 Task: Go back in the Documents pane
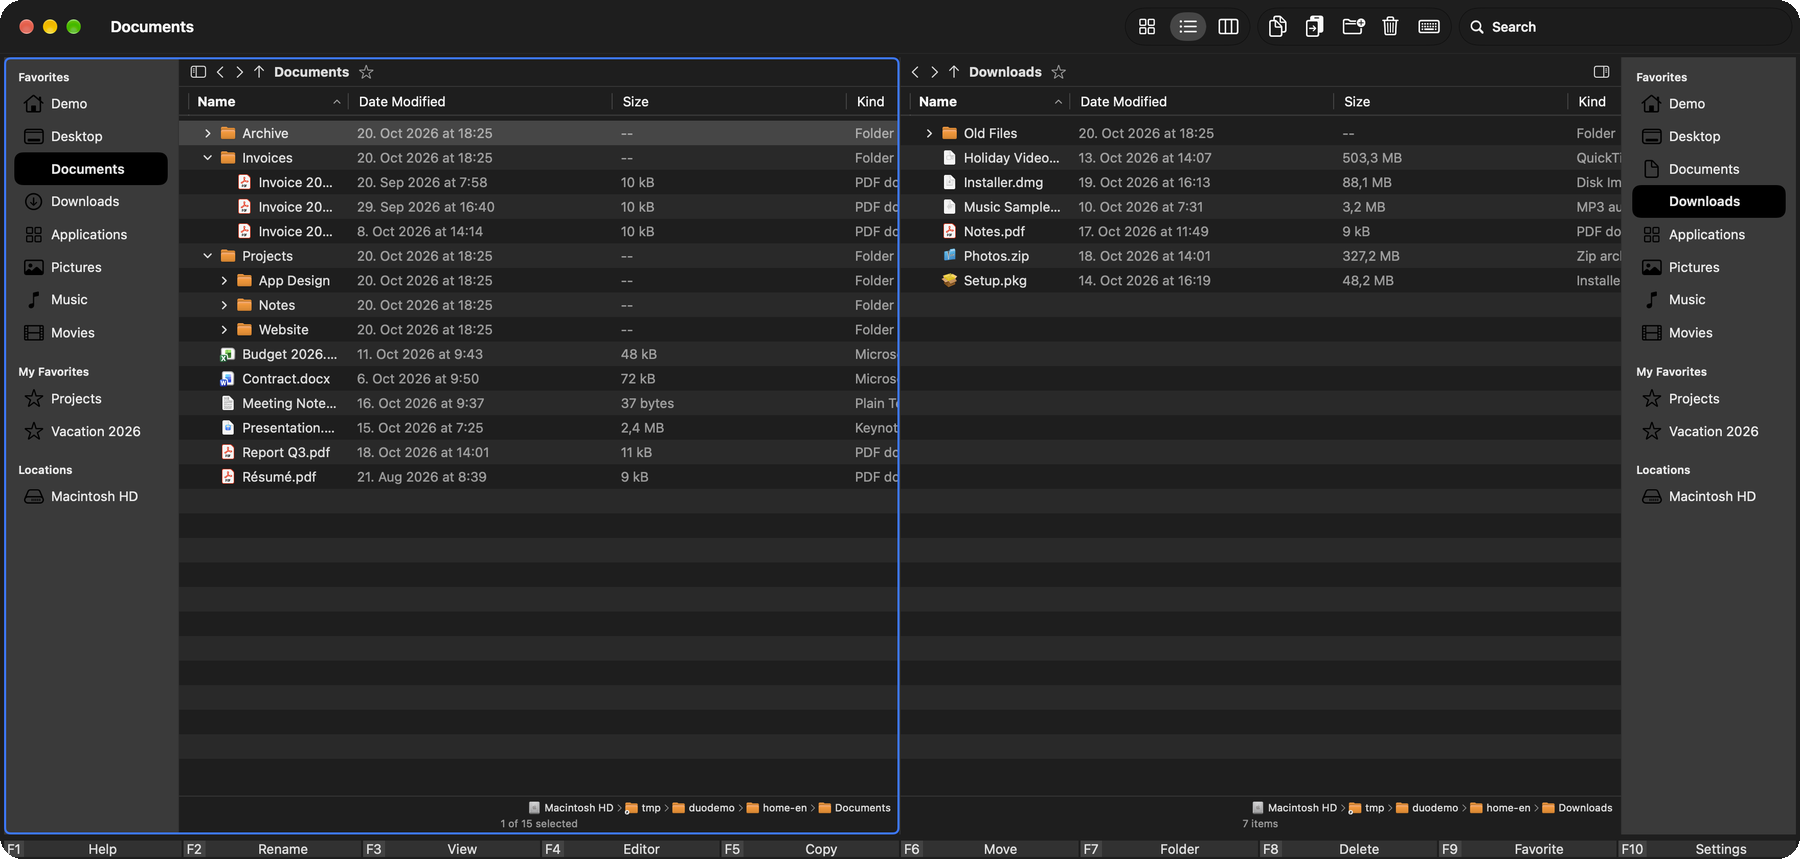tap(220, 72)
